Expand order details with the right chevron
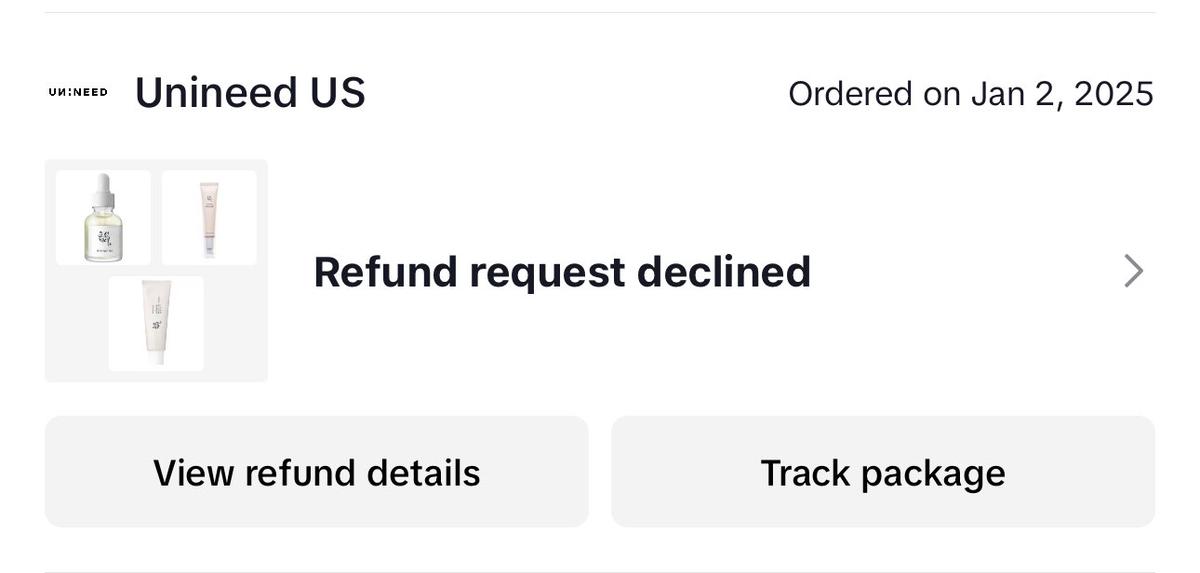Viewport: 1200px width, 573px height. pyautogui.click(x=1132, y=271)
